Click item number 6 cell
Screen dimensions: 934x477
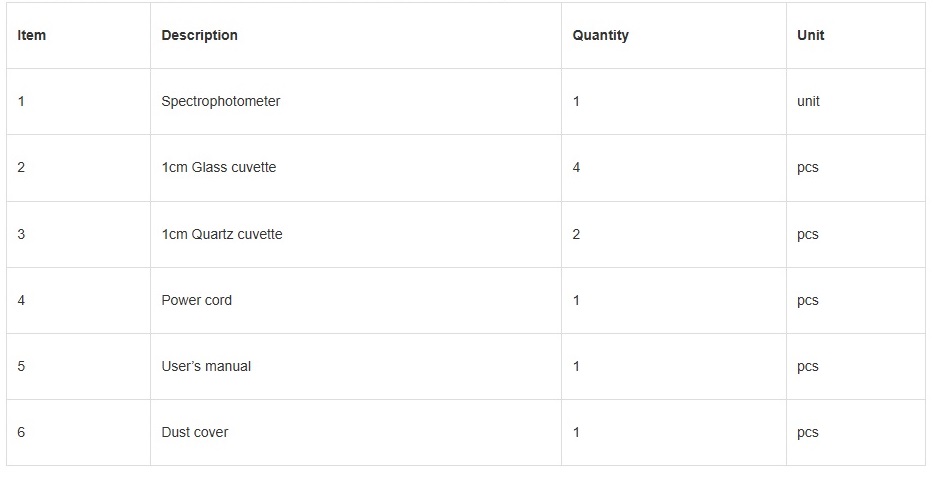(22, 432)
